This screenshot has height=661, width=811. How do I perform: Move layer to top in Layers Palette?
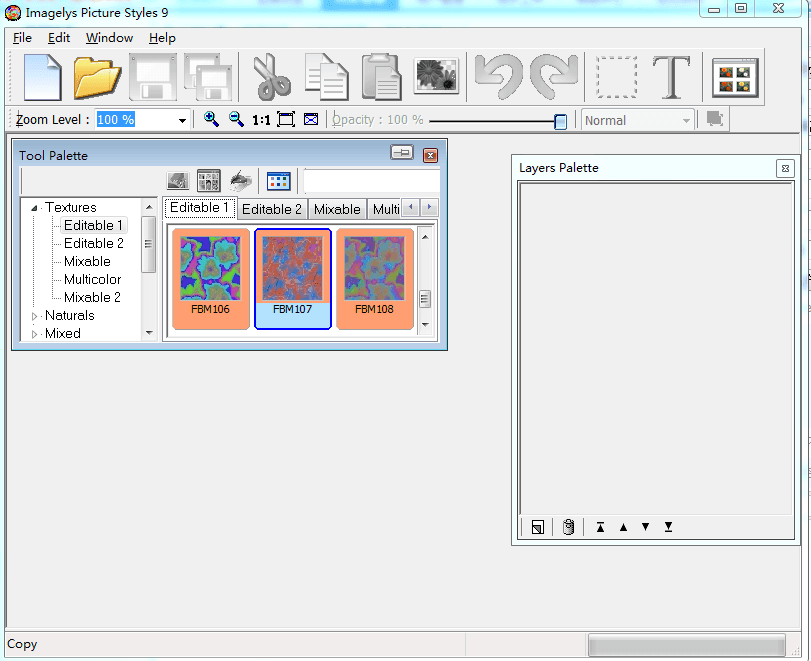(x=600, y=527)
